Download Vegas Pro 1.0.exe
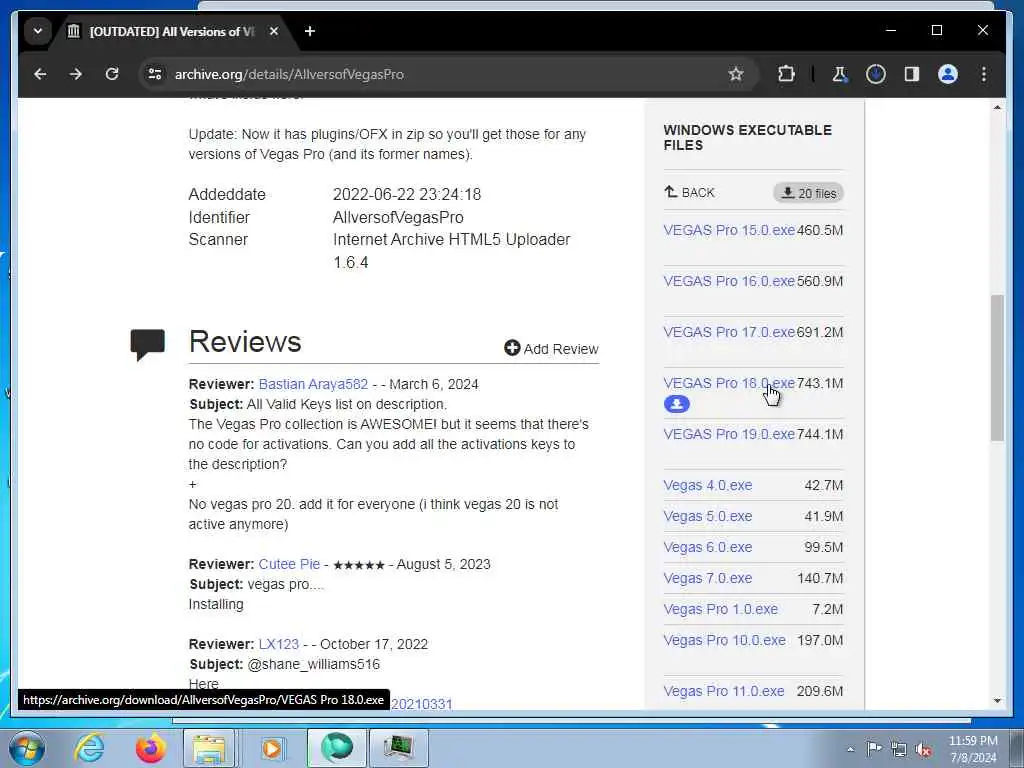Viewport: 1024px width, 768px height. [720, 609]
